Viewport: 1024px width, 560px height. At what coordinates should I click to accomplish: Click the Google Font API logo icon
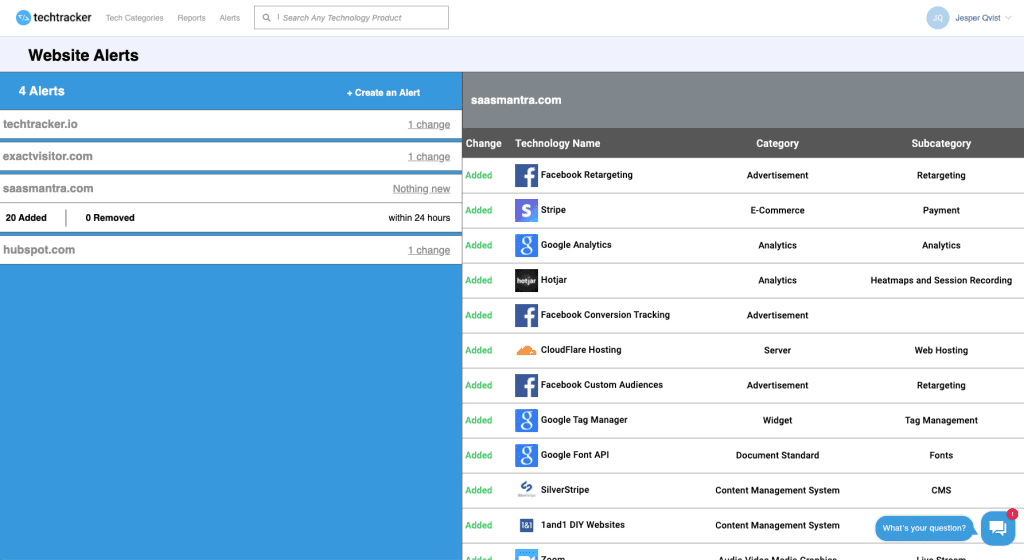pyautogui.click(x=526, y=456)
